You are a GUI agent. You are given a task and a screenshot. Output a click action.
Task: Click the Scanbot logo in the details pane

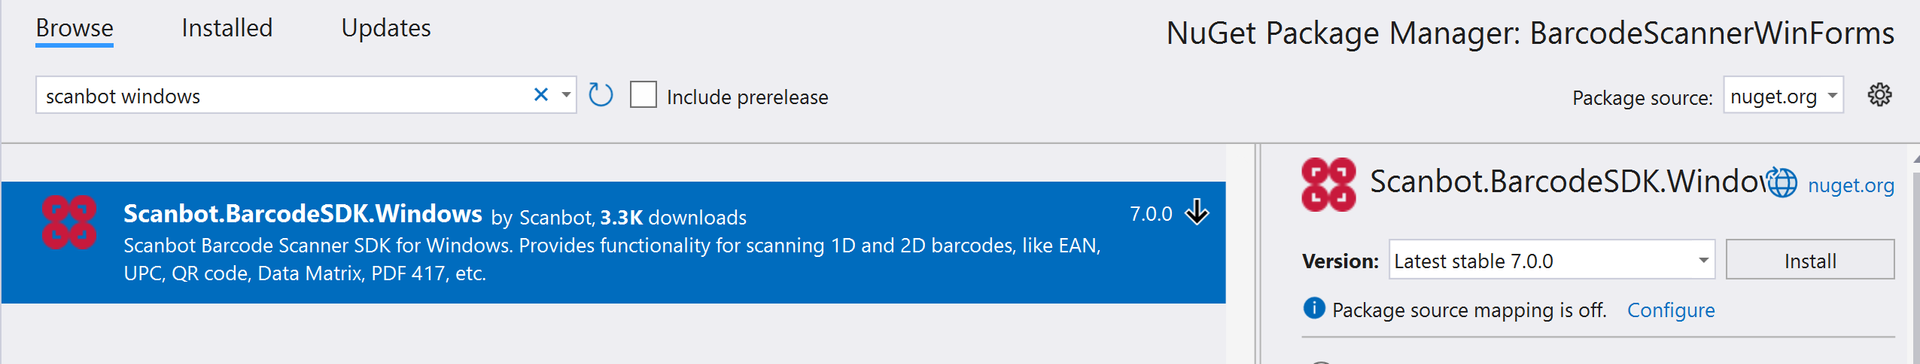[x=1329, y=184]
